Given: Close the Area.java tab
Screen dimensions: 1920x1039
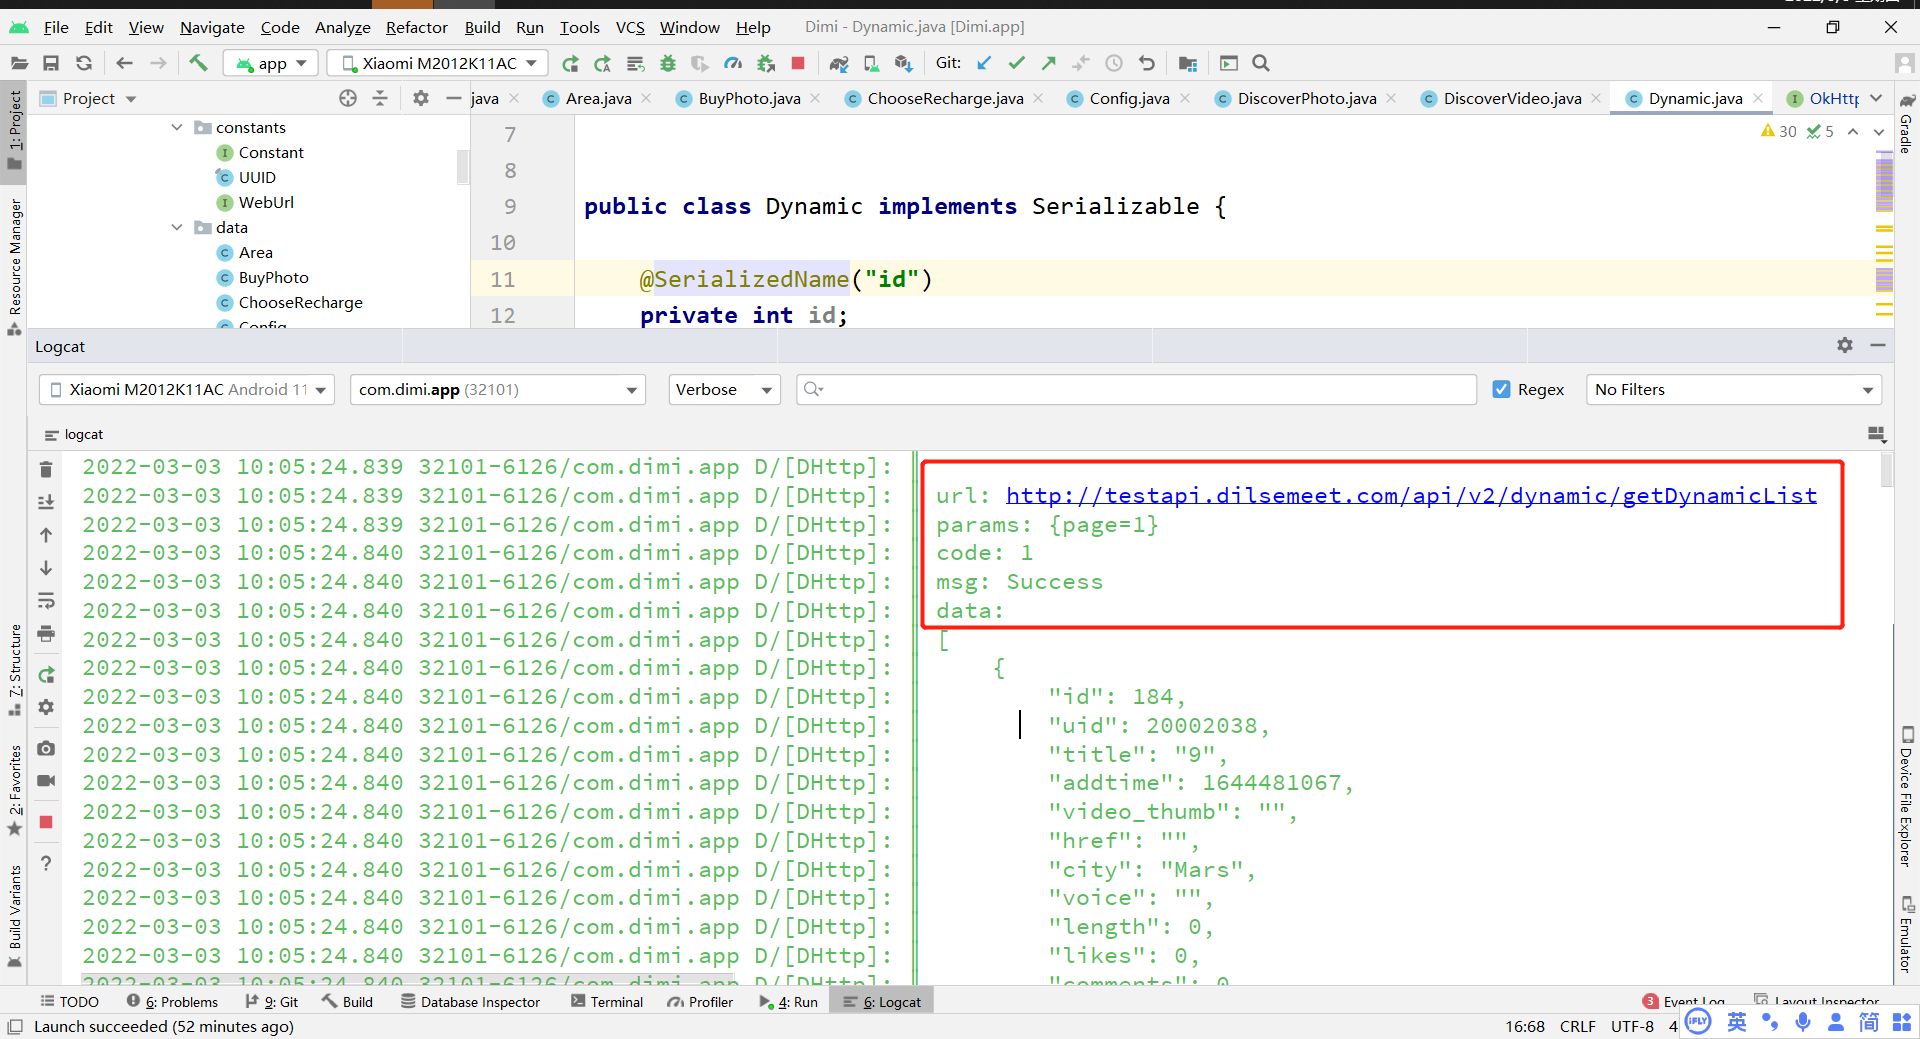Looking at the screenshot, I should point(646,98).
